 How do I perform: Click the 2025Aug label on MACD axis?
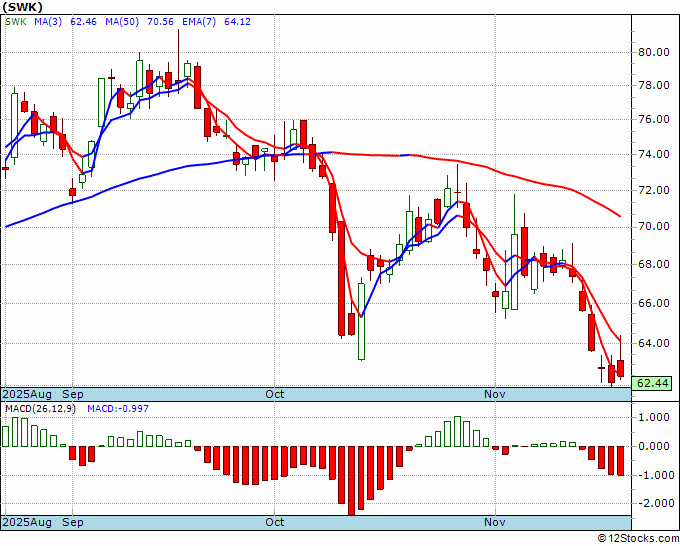tap(27, 522)
